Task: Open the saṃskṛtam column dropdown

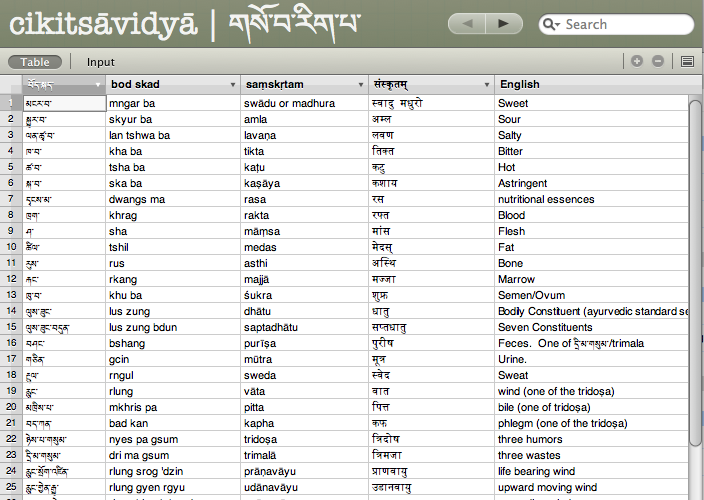Action: point(361,85)
